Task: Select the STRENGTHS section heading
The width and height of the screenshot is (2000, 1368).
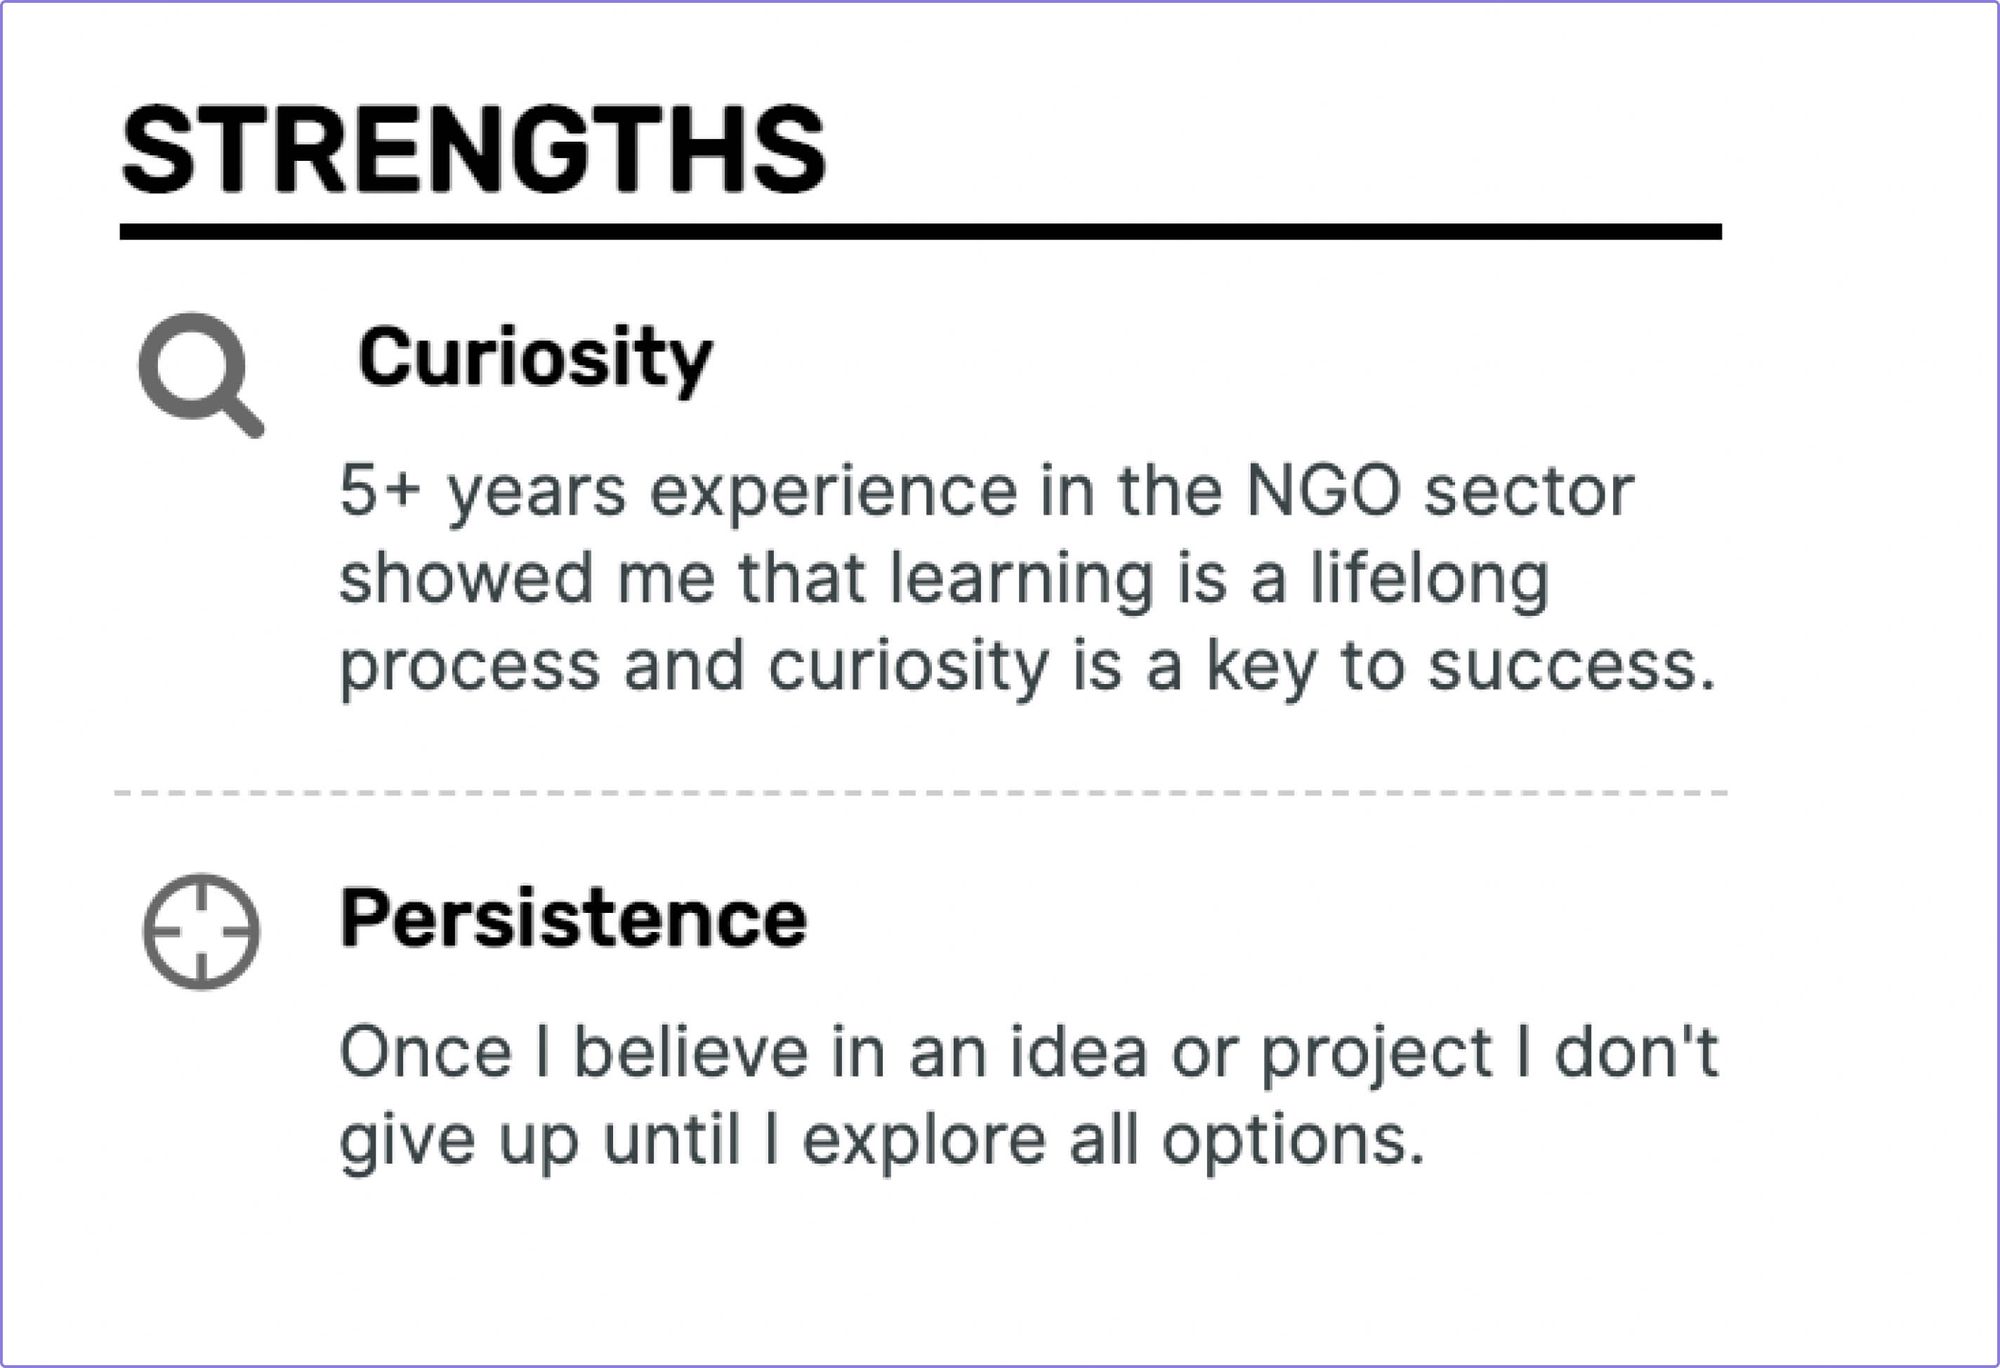Action: tap(474, 150)
